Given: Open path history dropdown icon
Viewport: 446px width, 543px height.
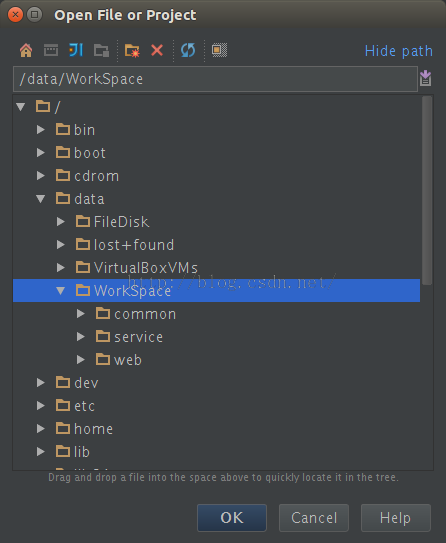Looking at the screenshot, I should tap(426, 78).
